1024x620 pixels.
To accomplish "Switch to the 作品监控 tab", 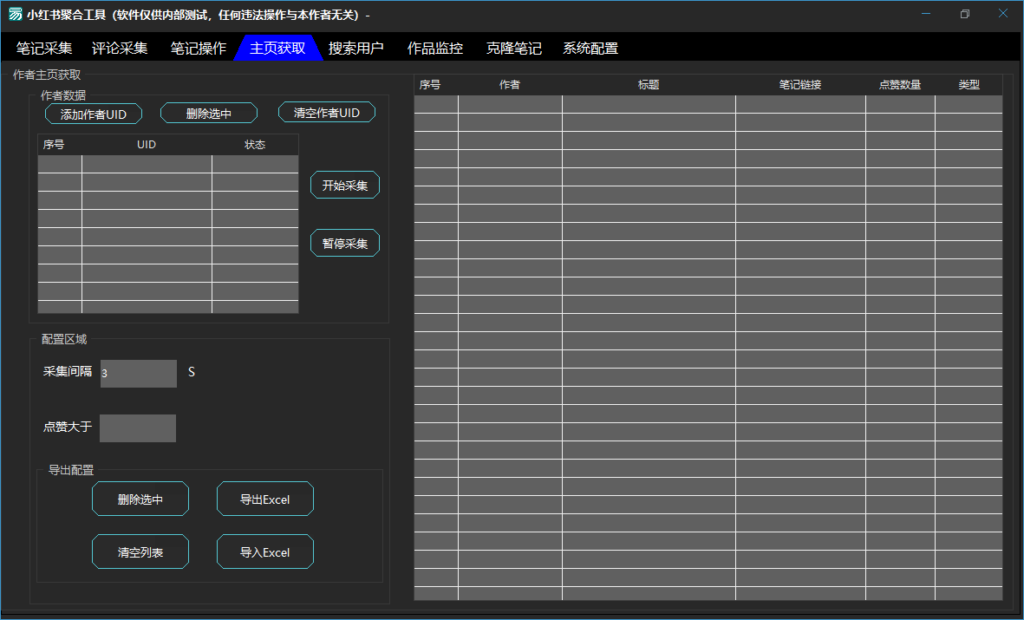I will (435, 48).
